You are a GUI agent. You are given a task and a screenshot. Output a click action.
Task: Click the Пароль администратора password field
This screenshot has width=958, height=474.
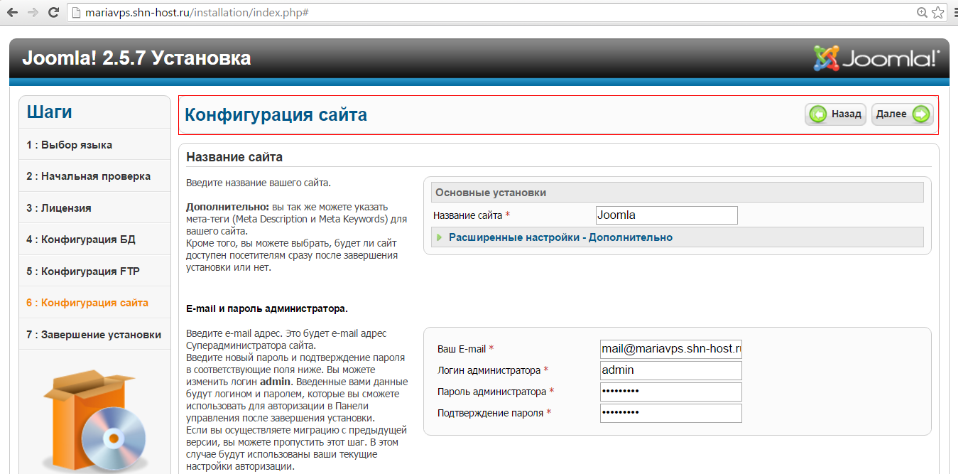[671, 392]
